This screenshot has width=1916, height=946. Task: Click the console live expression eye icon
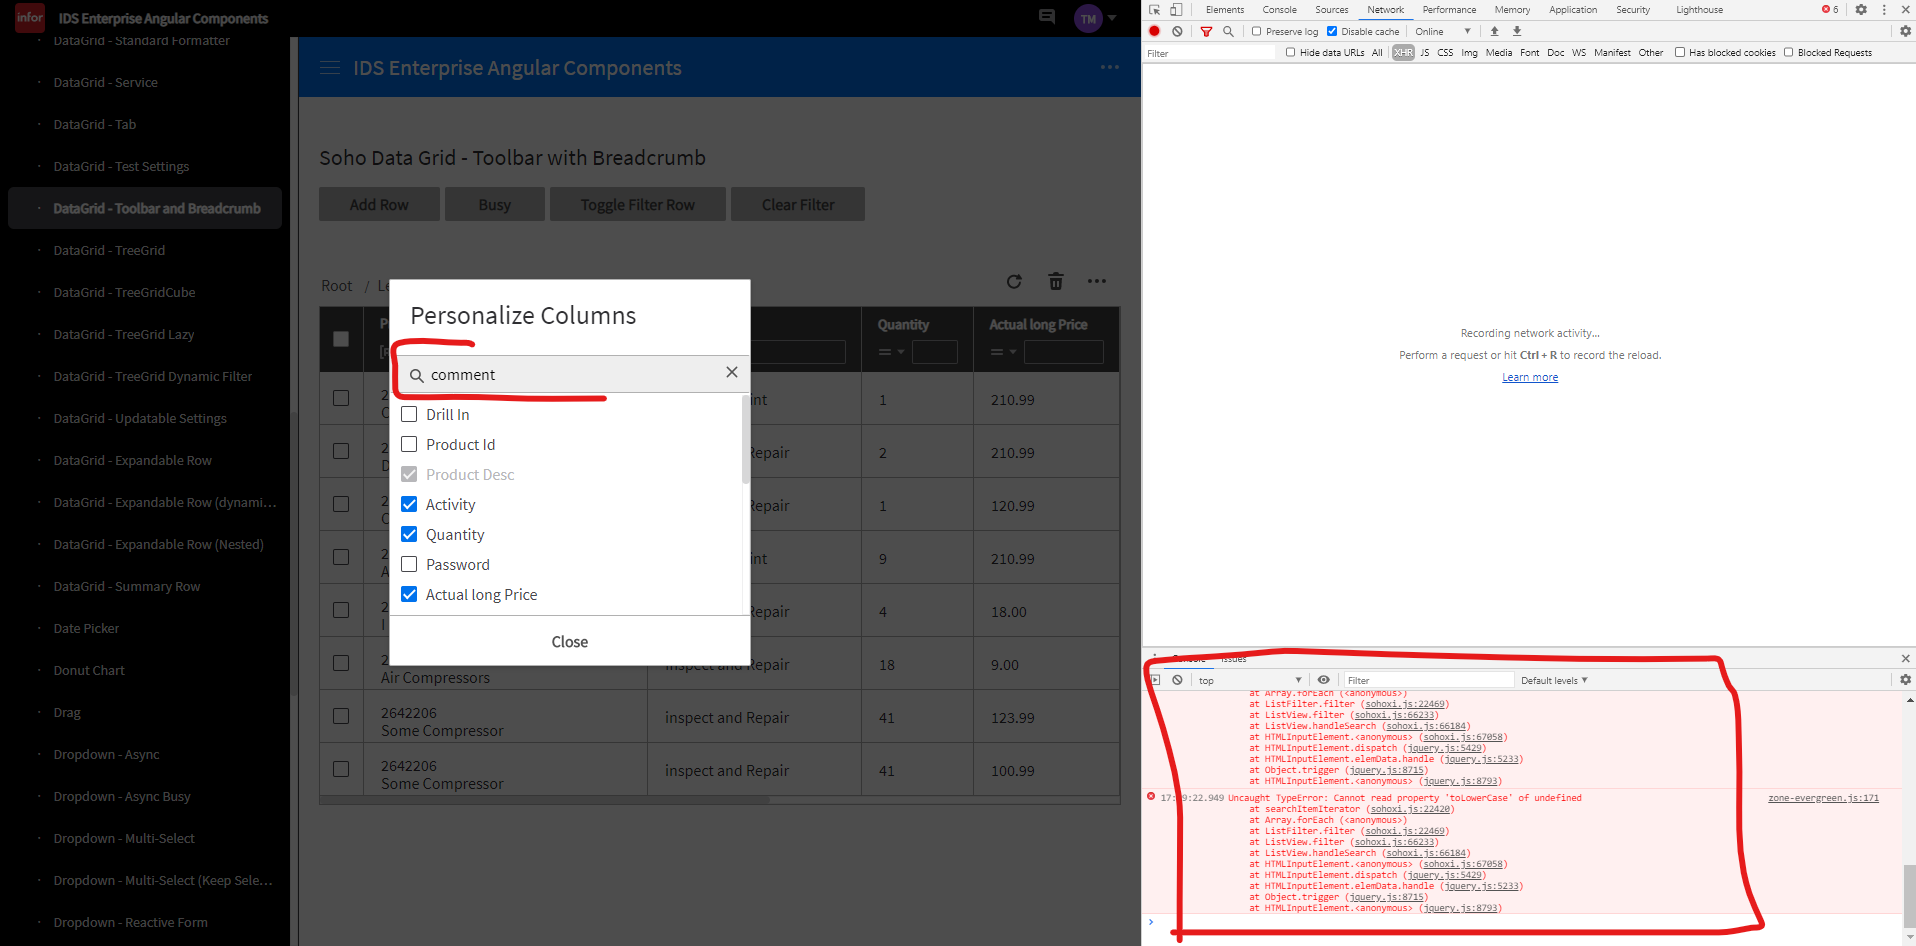tap(1323, 680)
